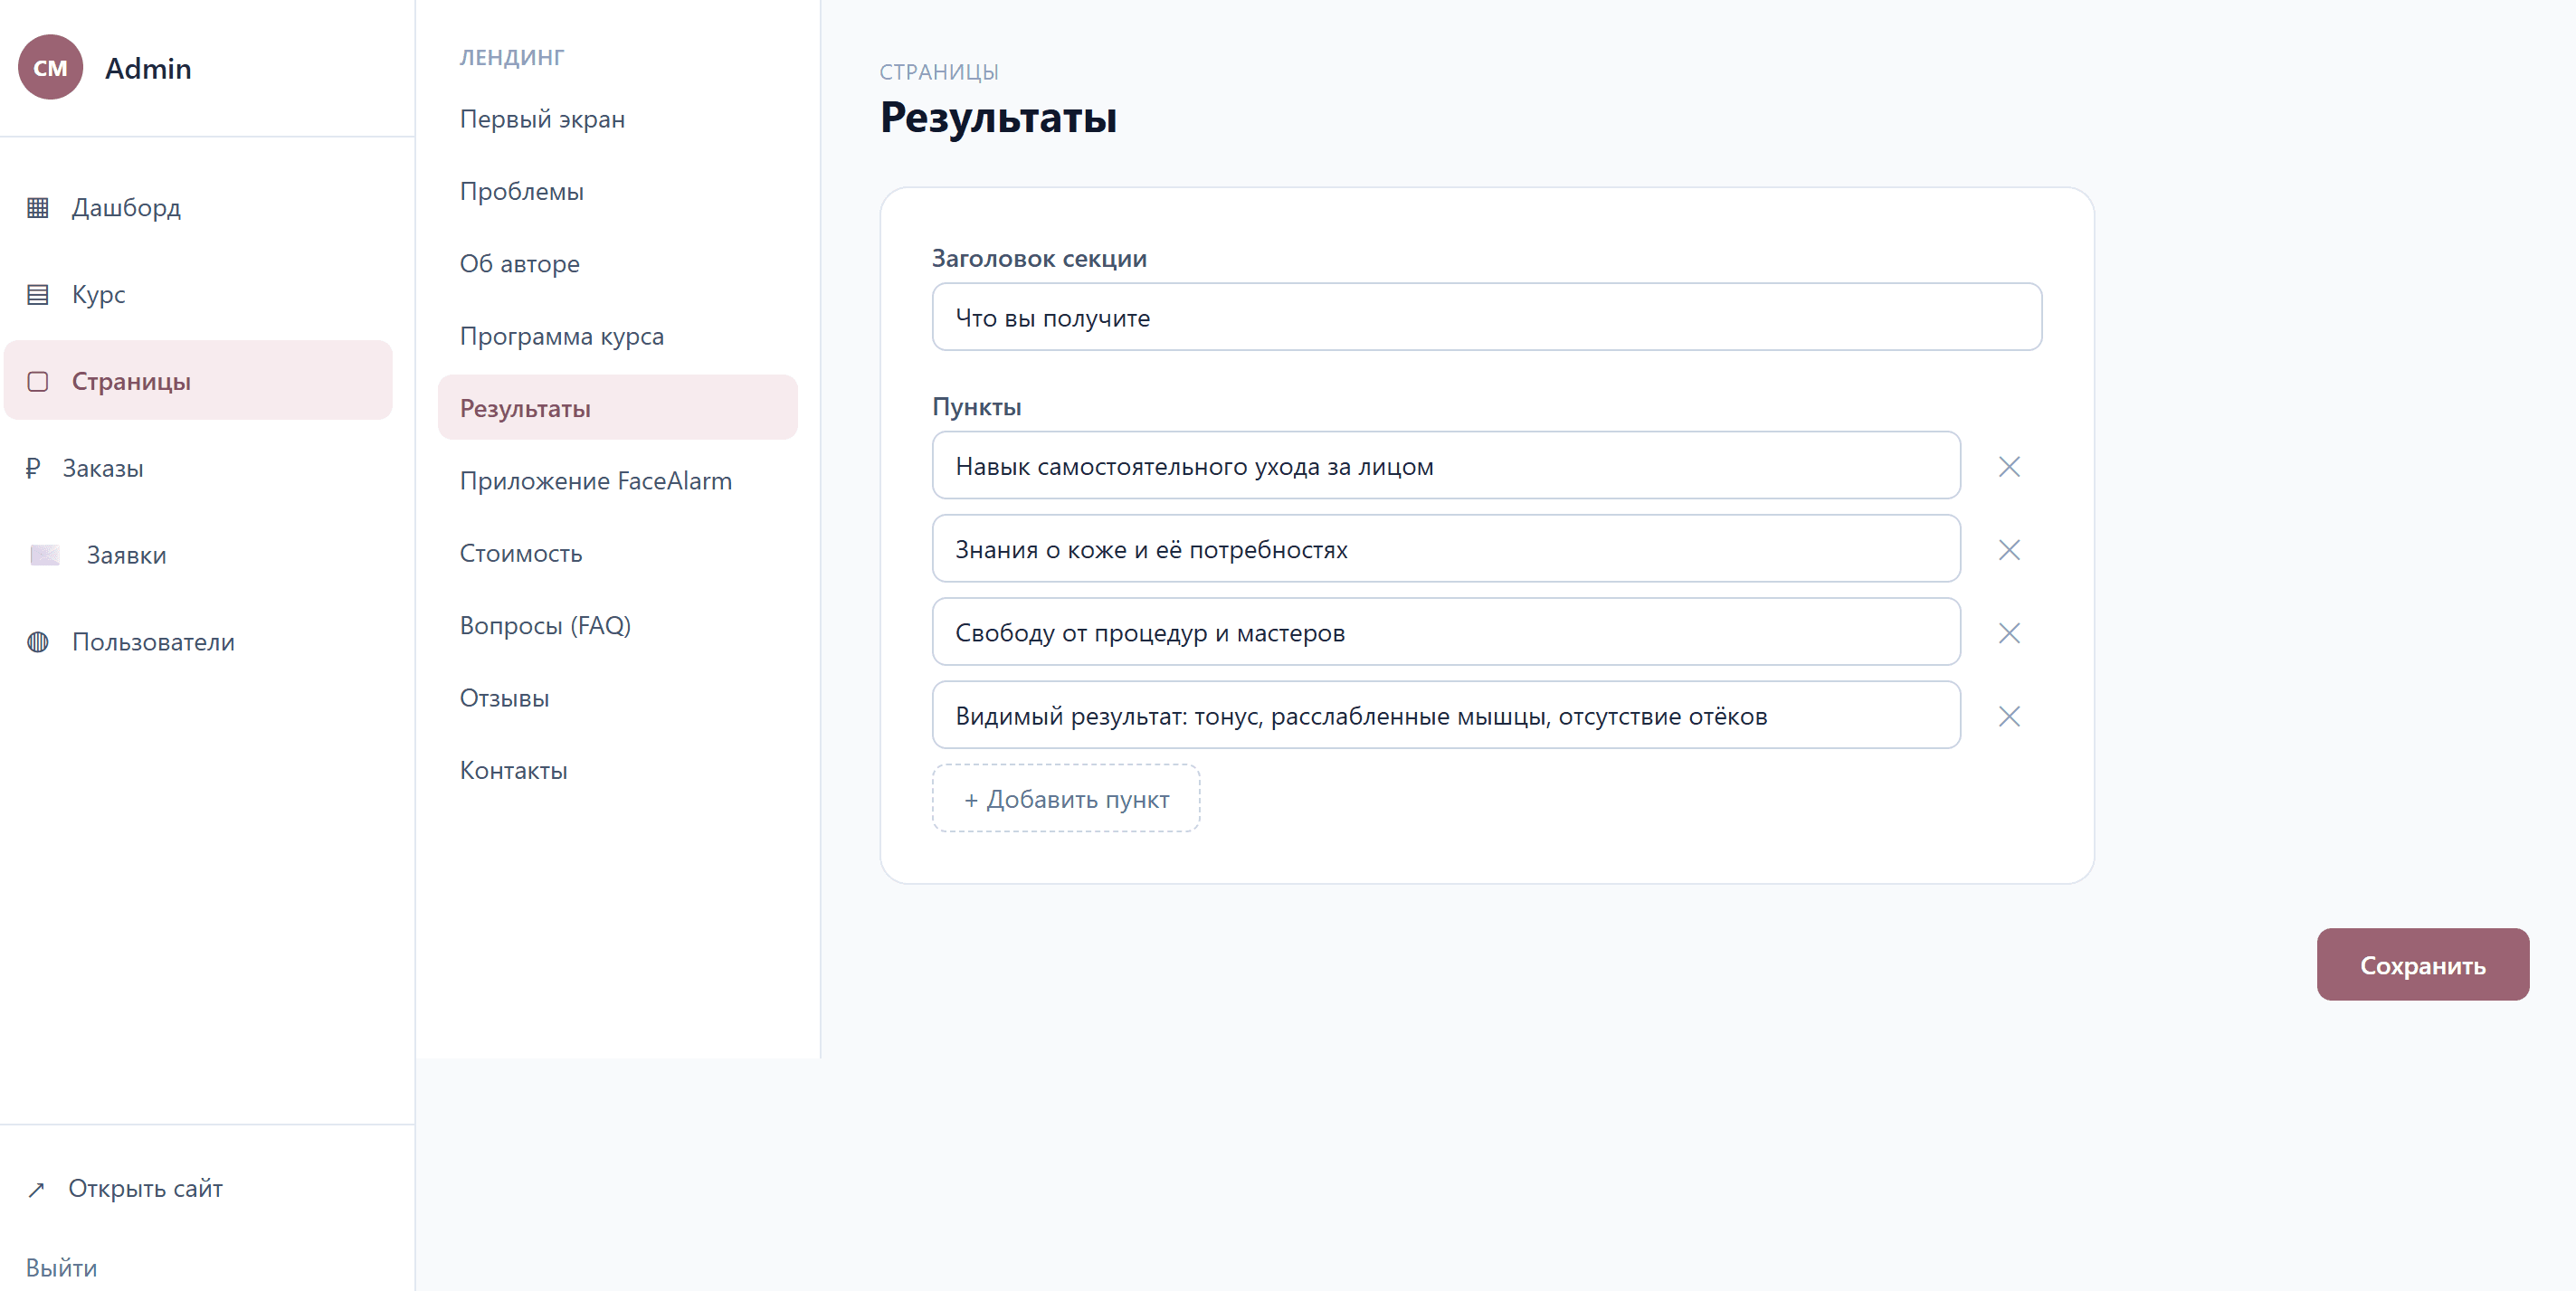The height and width of the screenshot is (1291, 2576).
Task: Edit the Знания о коже field
Action: pos(1446,549)
